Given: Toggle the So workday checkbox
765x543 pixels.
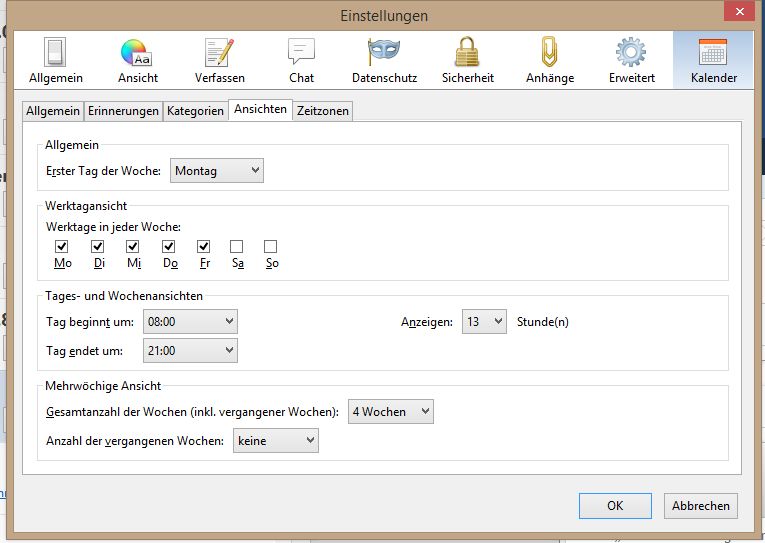Looking at the screenshot, I should (x=271, y=246).
